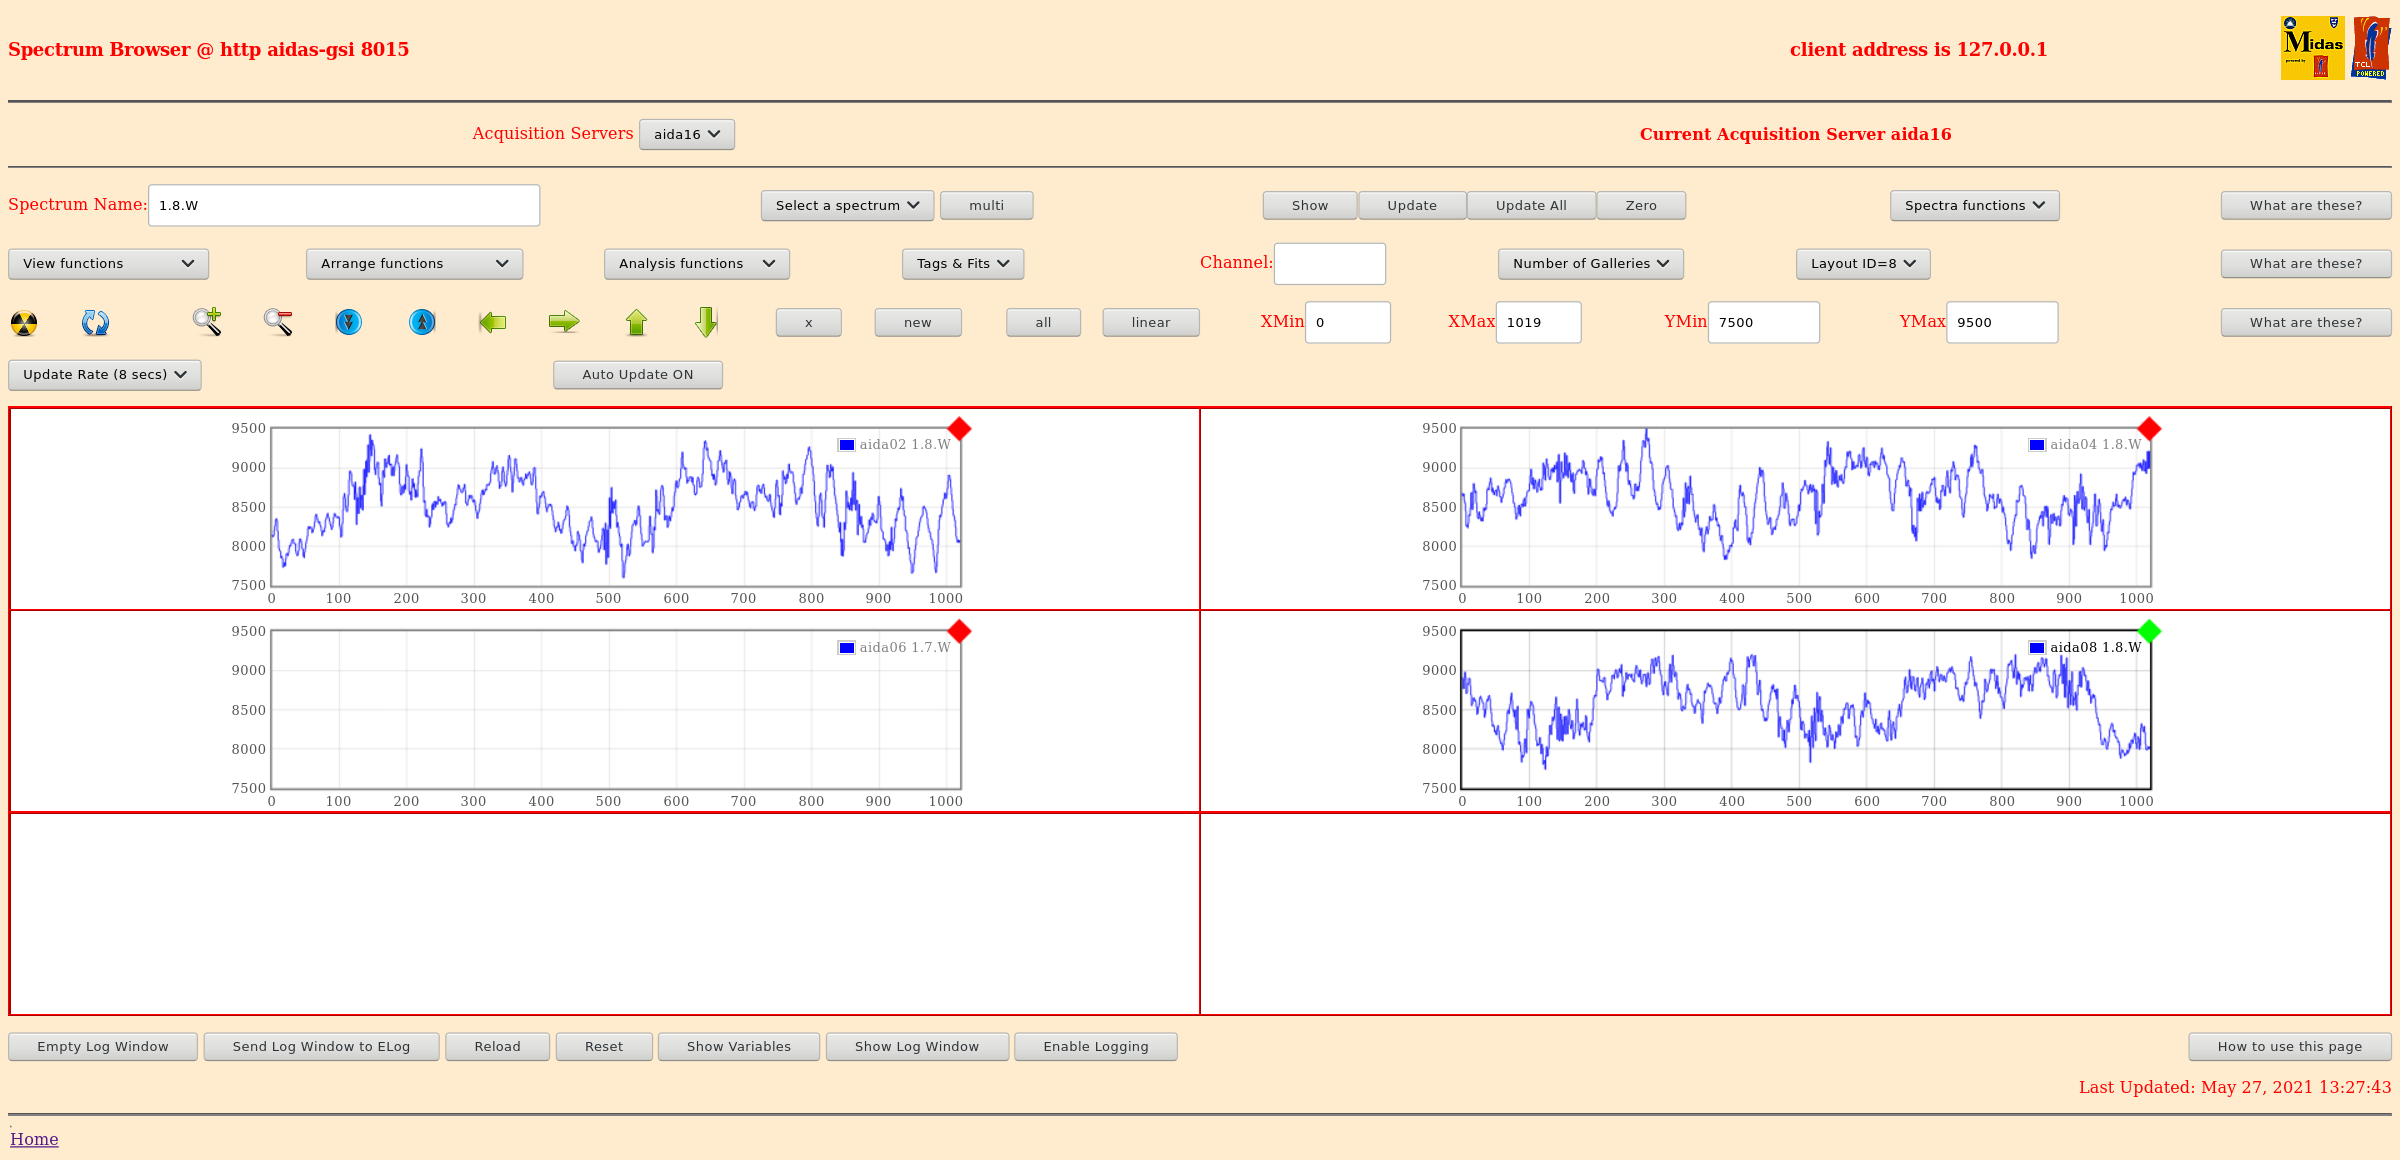
Task: Click the green up arrow icon
Action: click(x=636, y=322)
